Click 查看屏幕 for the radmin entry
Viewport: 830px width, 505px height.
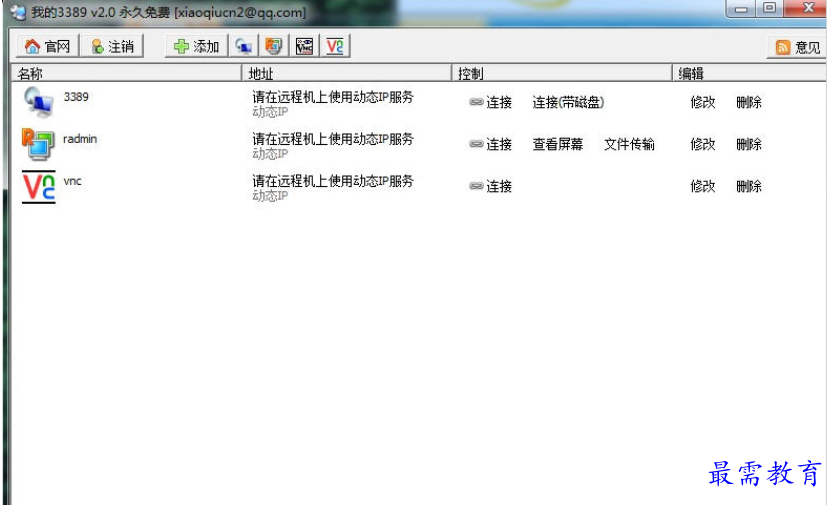558,144
